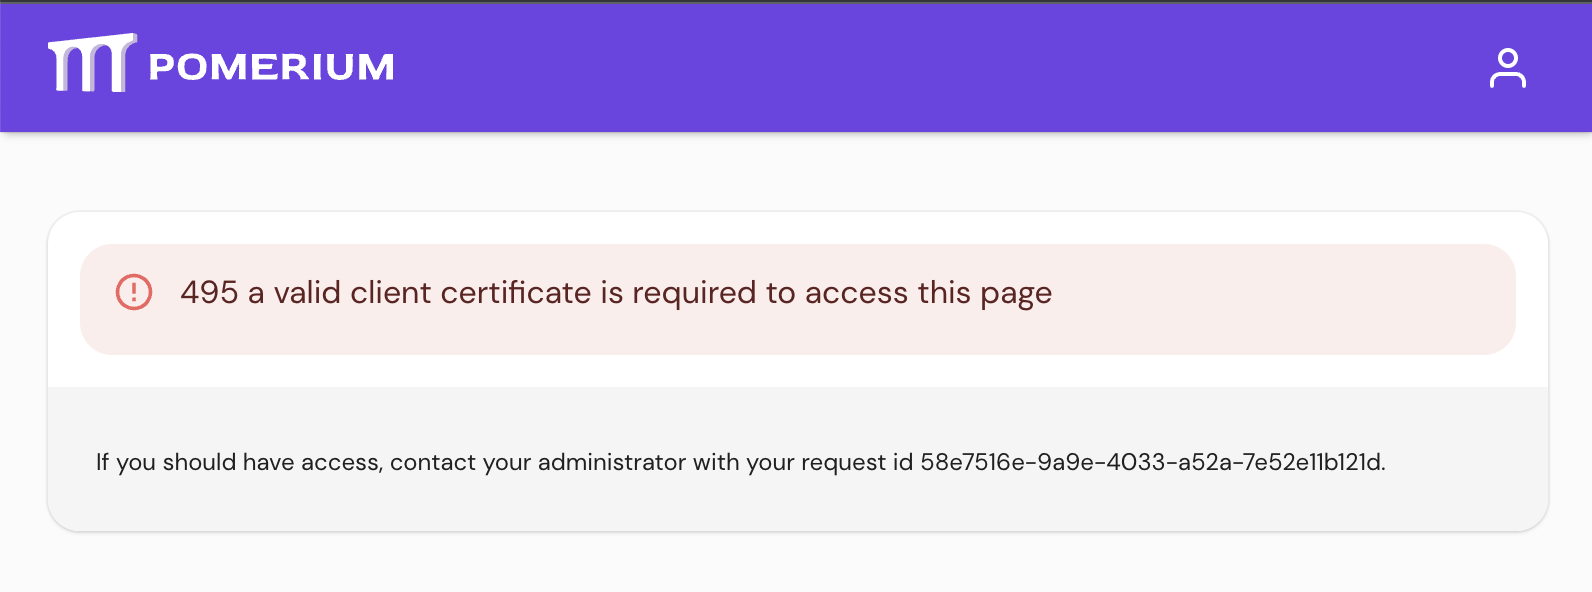
Task: Click the white logo in the purple banner
Action: coord(92,65)
